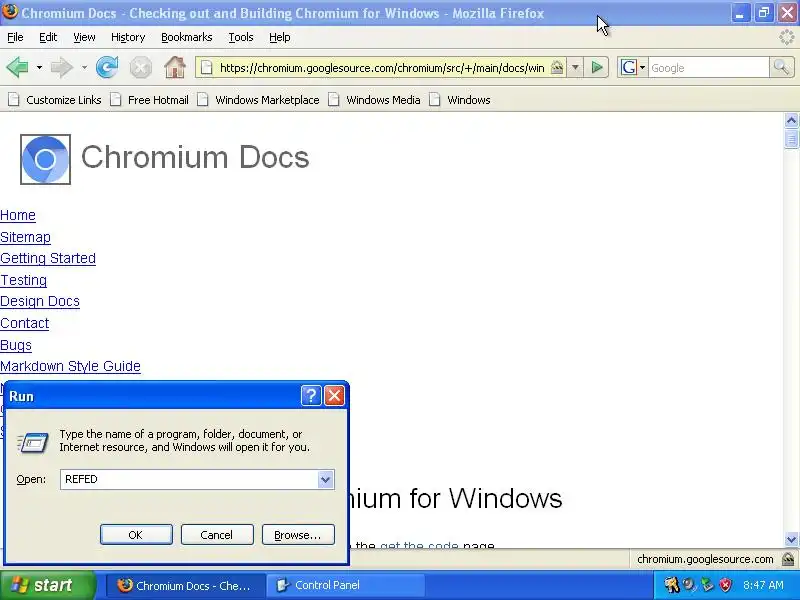
Task: Follow the Design Docs link
Action: pos(40,301)
